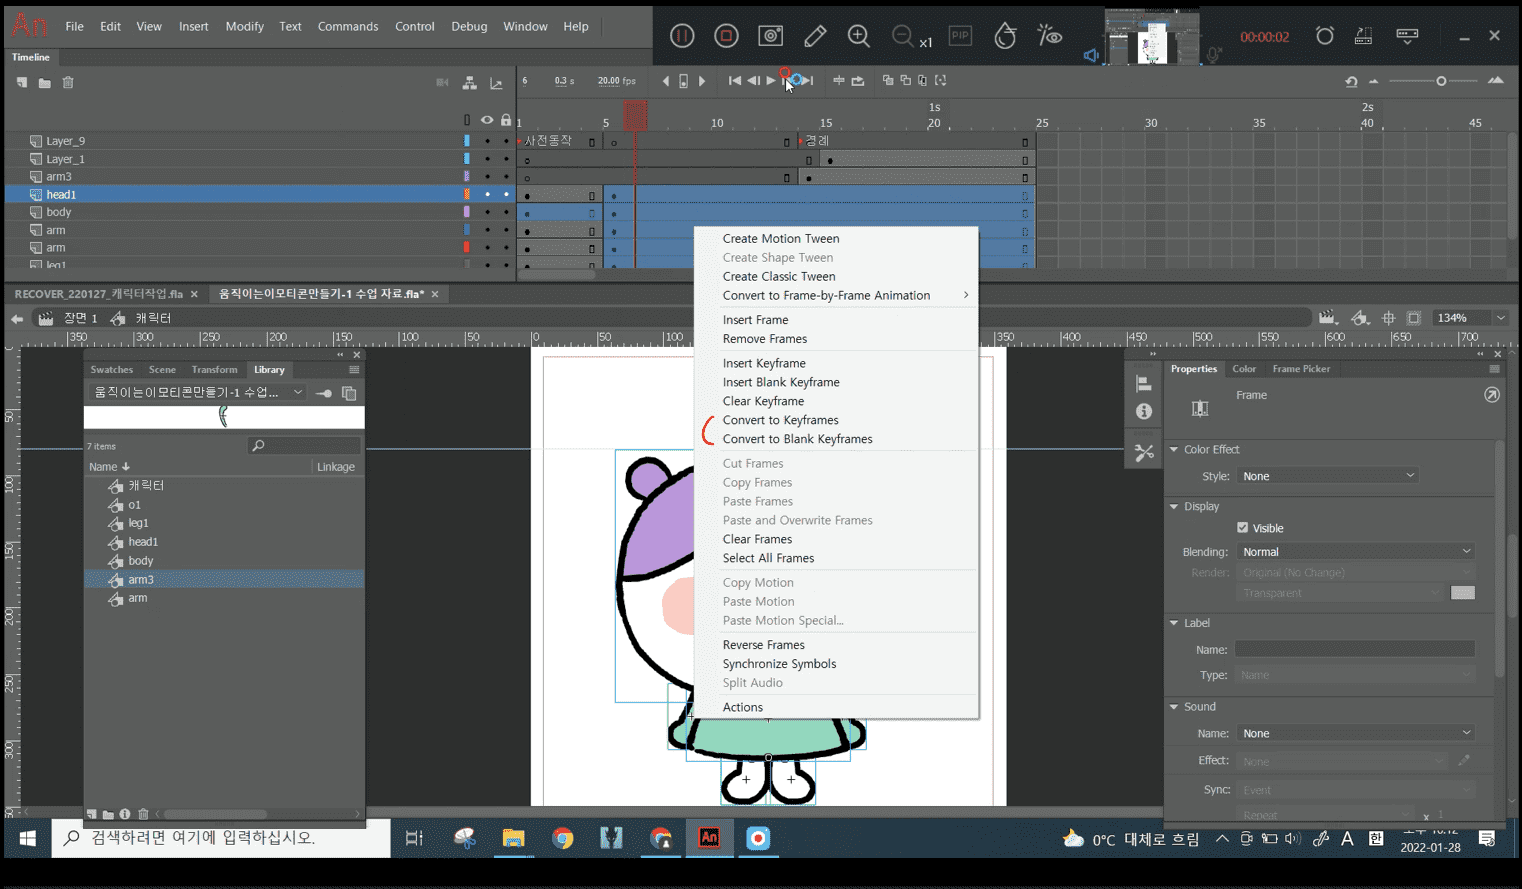Open the Blending mode dropdown
Image resolution: width=1522 pixels, height=889 pixels.
click(x=1355, y=552)
